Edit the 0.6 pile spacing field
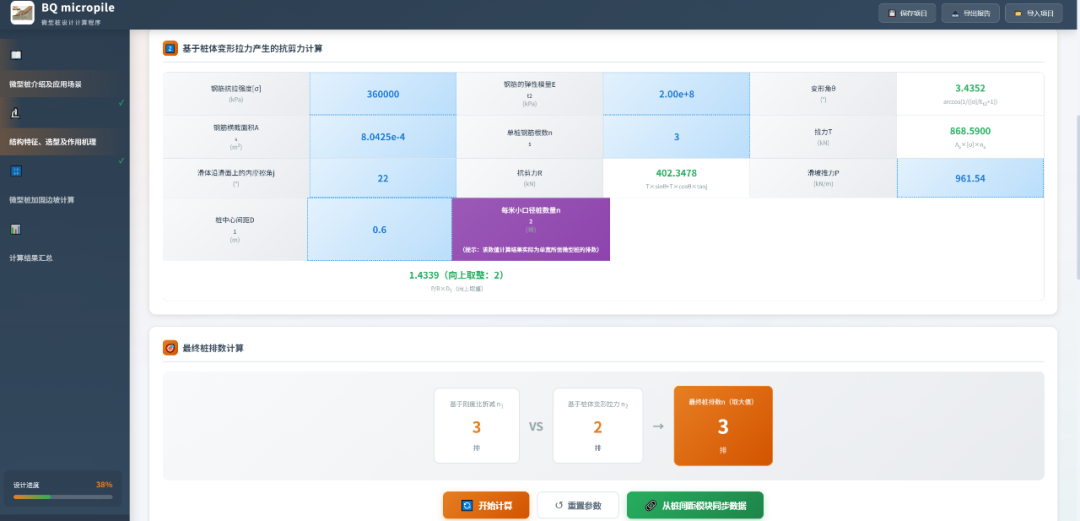 click(380, 229)
